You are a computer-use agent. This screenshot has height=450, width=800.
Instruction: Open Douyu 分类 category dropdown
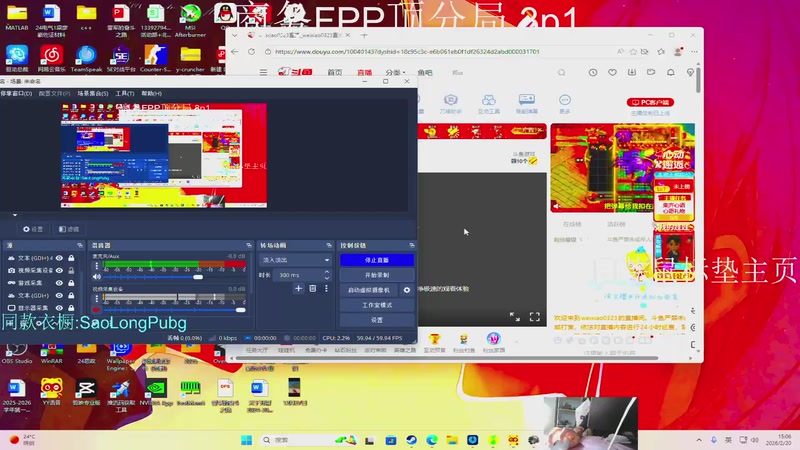pos(395,72)
